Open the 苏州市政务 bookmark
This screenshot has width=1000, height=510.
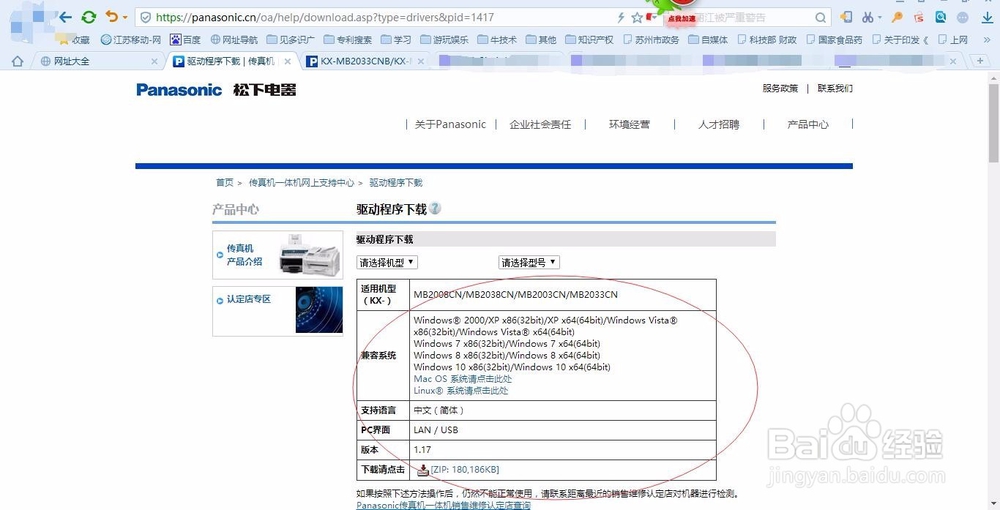pos(651,40)
